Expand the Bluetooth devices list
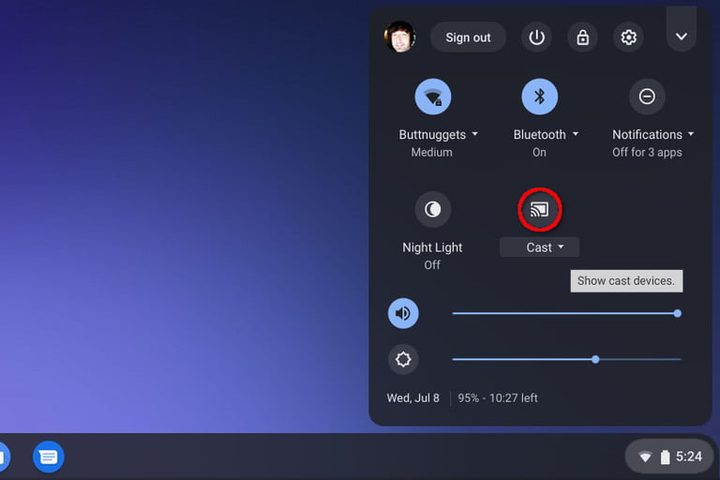The image size is (720, 480). click(x=546, y=135)
